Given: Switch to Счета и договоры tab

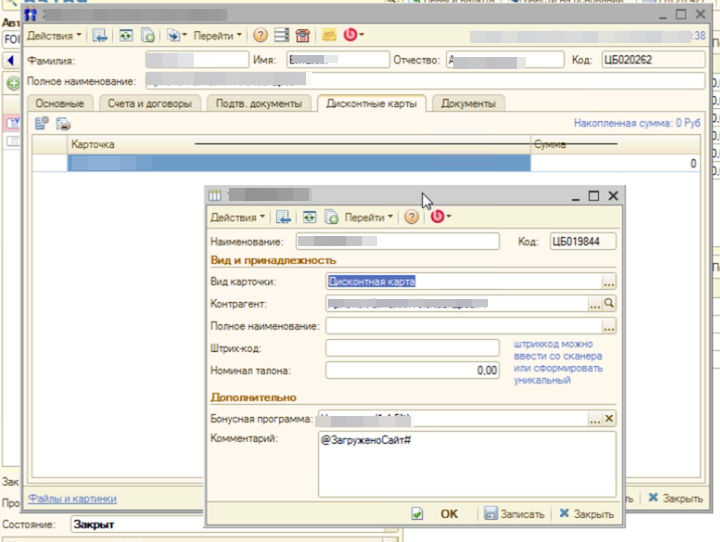Looking at the screenshot, I should tap(149, 103).
